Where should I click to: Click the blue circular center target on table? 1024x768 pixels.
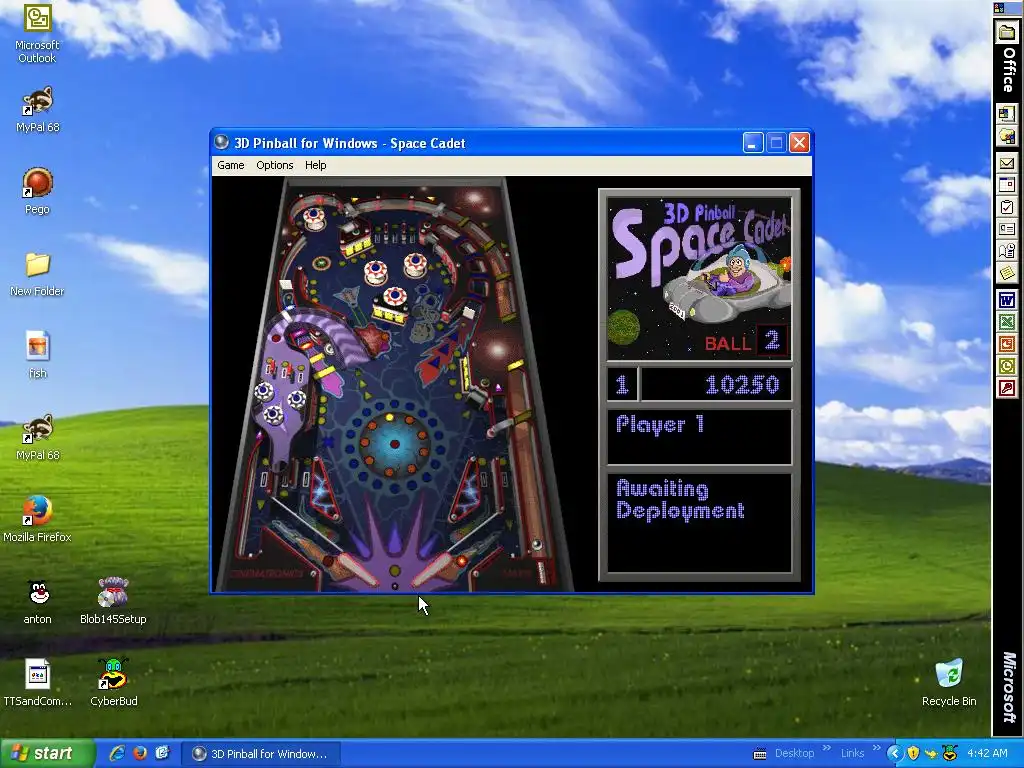pos(394,444)
